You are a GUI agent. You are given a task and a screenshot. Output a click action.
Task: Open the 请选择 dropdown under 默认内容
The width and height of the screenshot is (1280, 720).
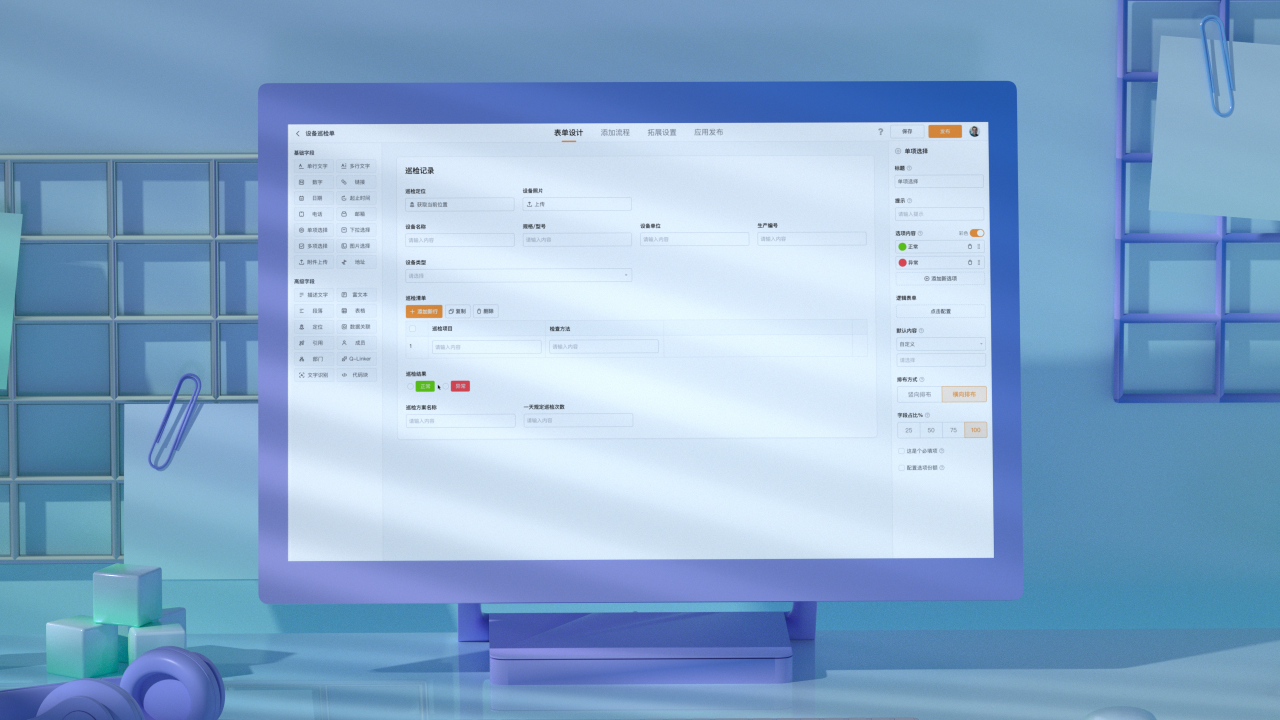(939, 360)
